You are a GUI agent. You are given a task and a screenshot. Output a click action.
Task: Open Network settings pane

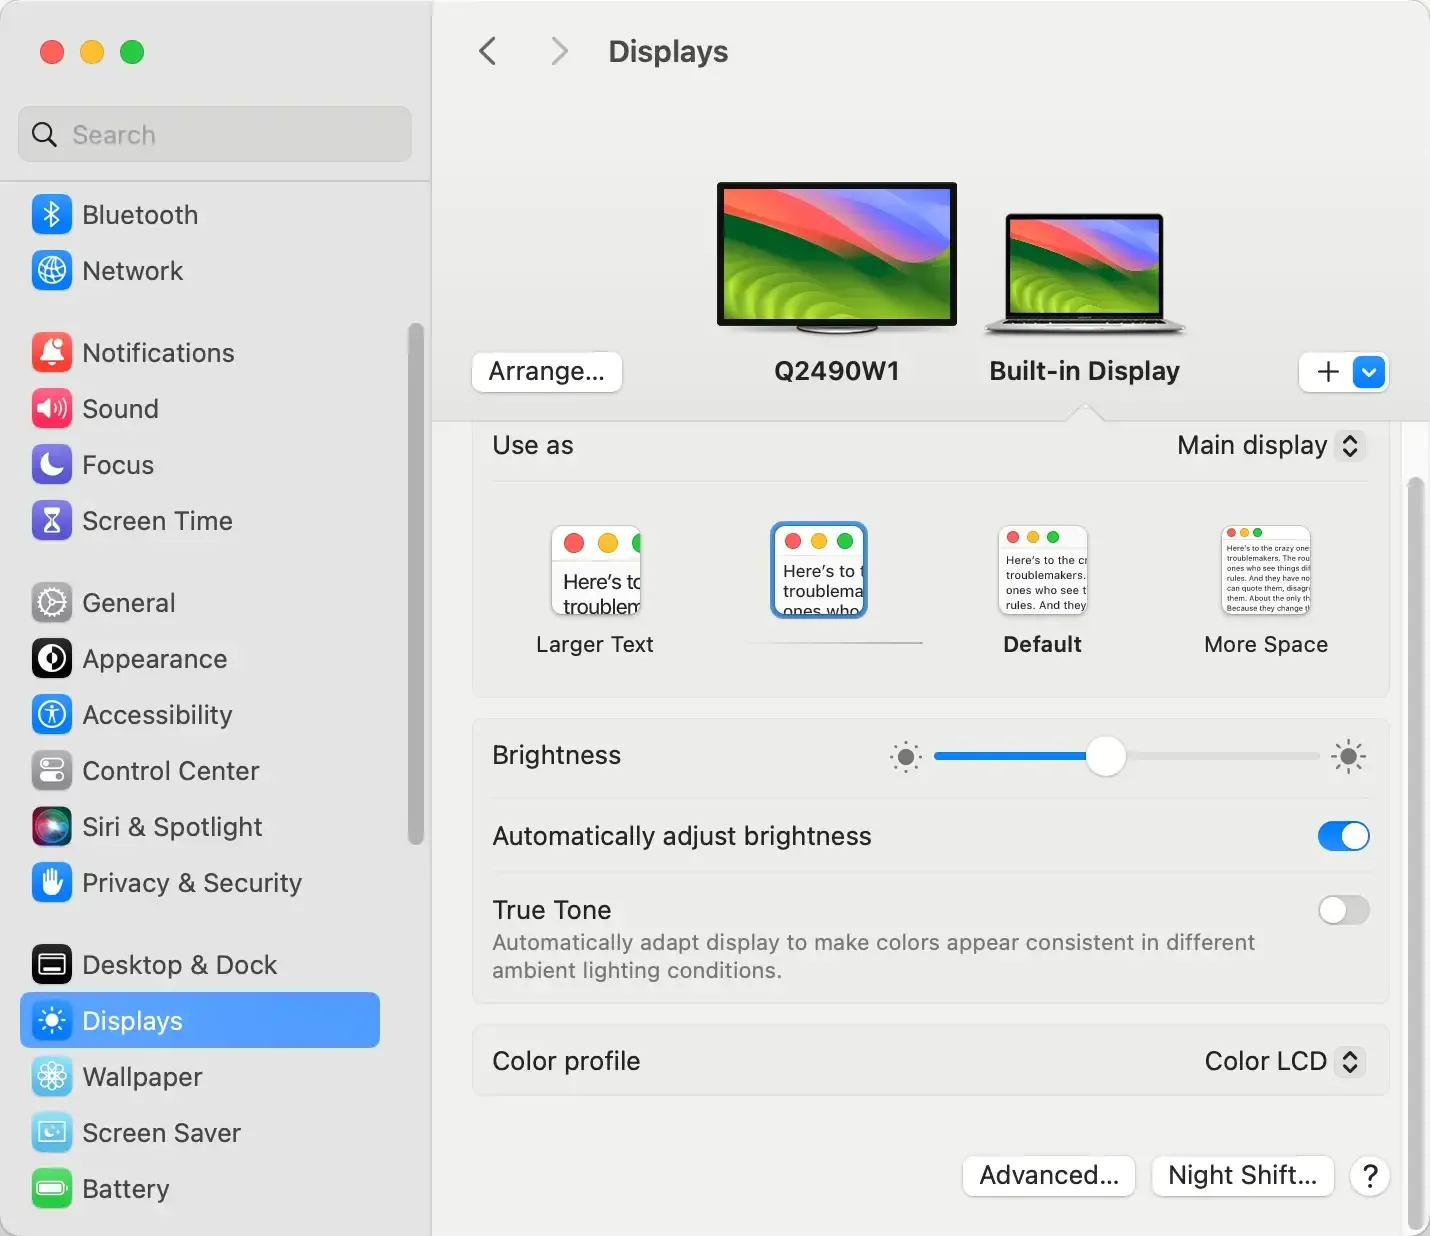point(132,270)
